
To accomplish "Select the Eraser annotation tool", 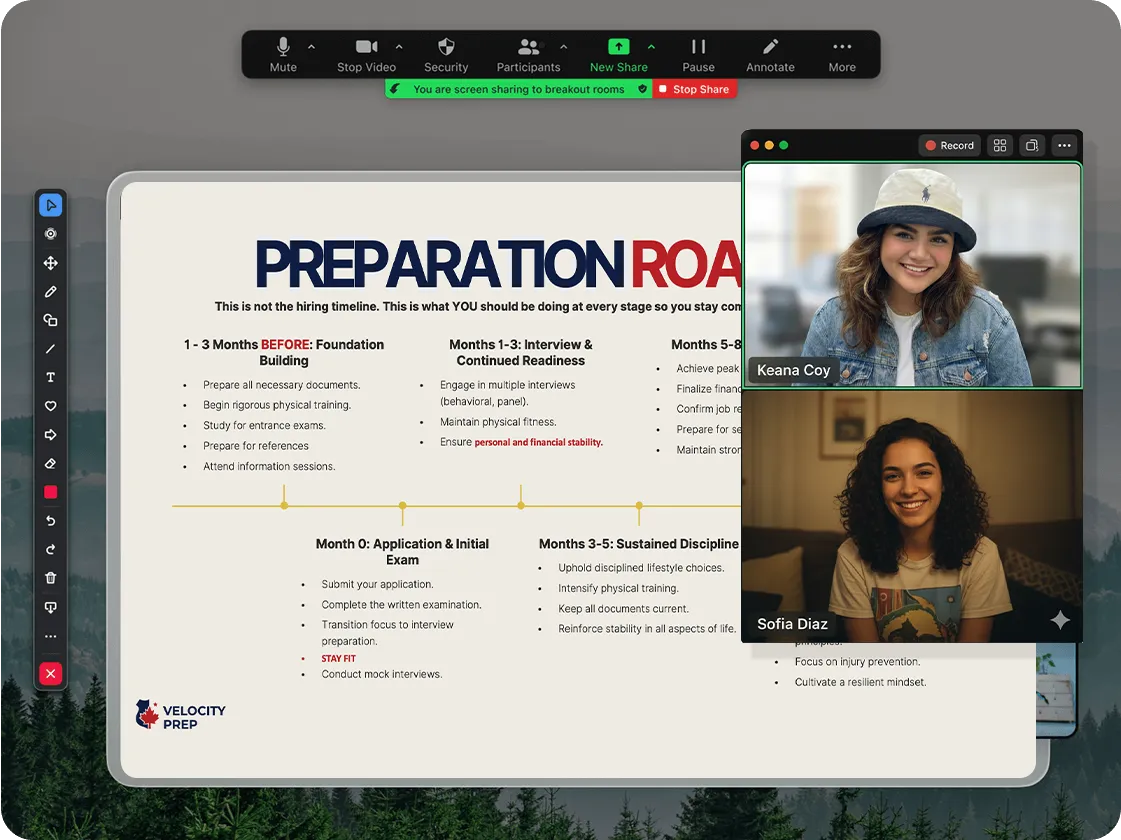I will click(x=51, y=463).
